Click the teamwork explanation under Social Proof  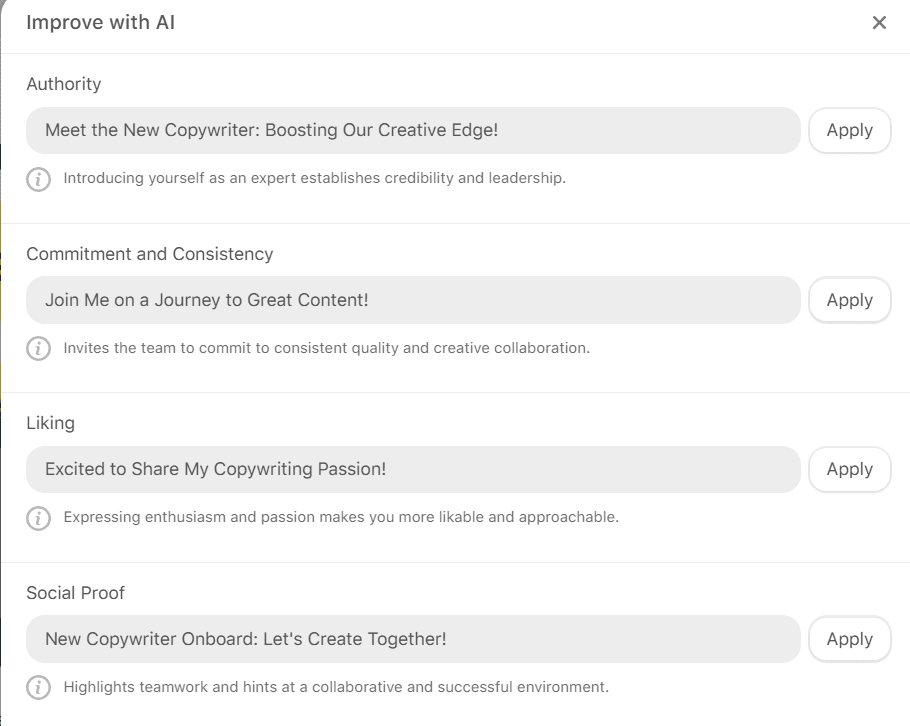click(x=335, y=687)
